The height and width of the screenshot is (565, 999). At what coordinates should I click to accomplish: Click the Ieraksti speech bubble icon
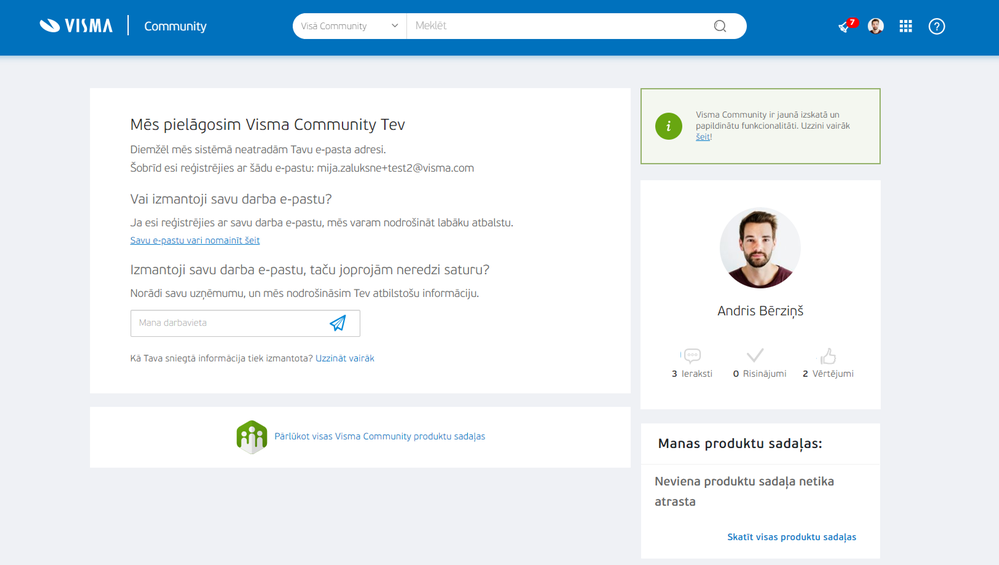point(691,355)
